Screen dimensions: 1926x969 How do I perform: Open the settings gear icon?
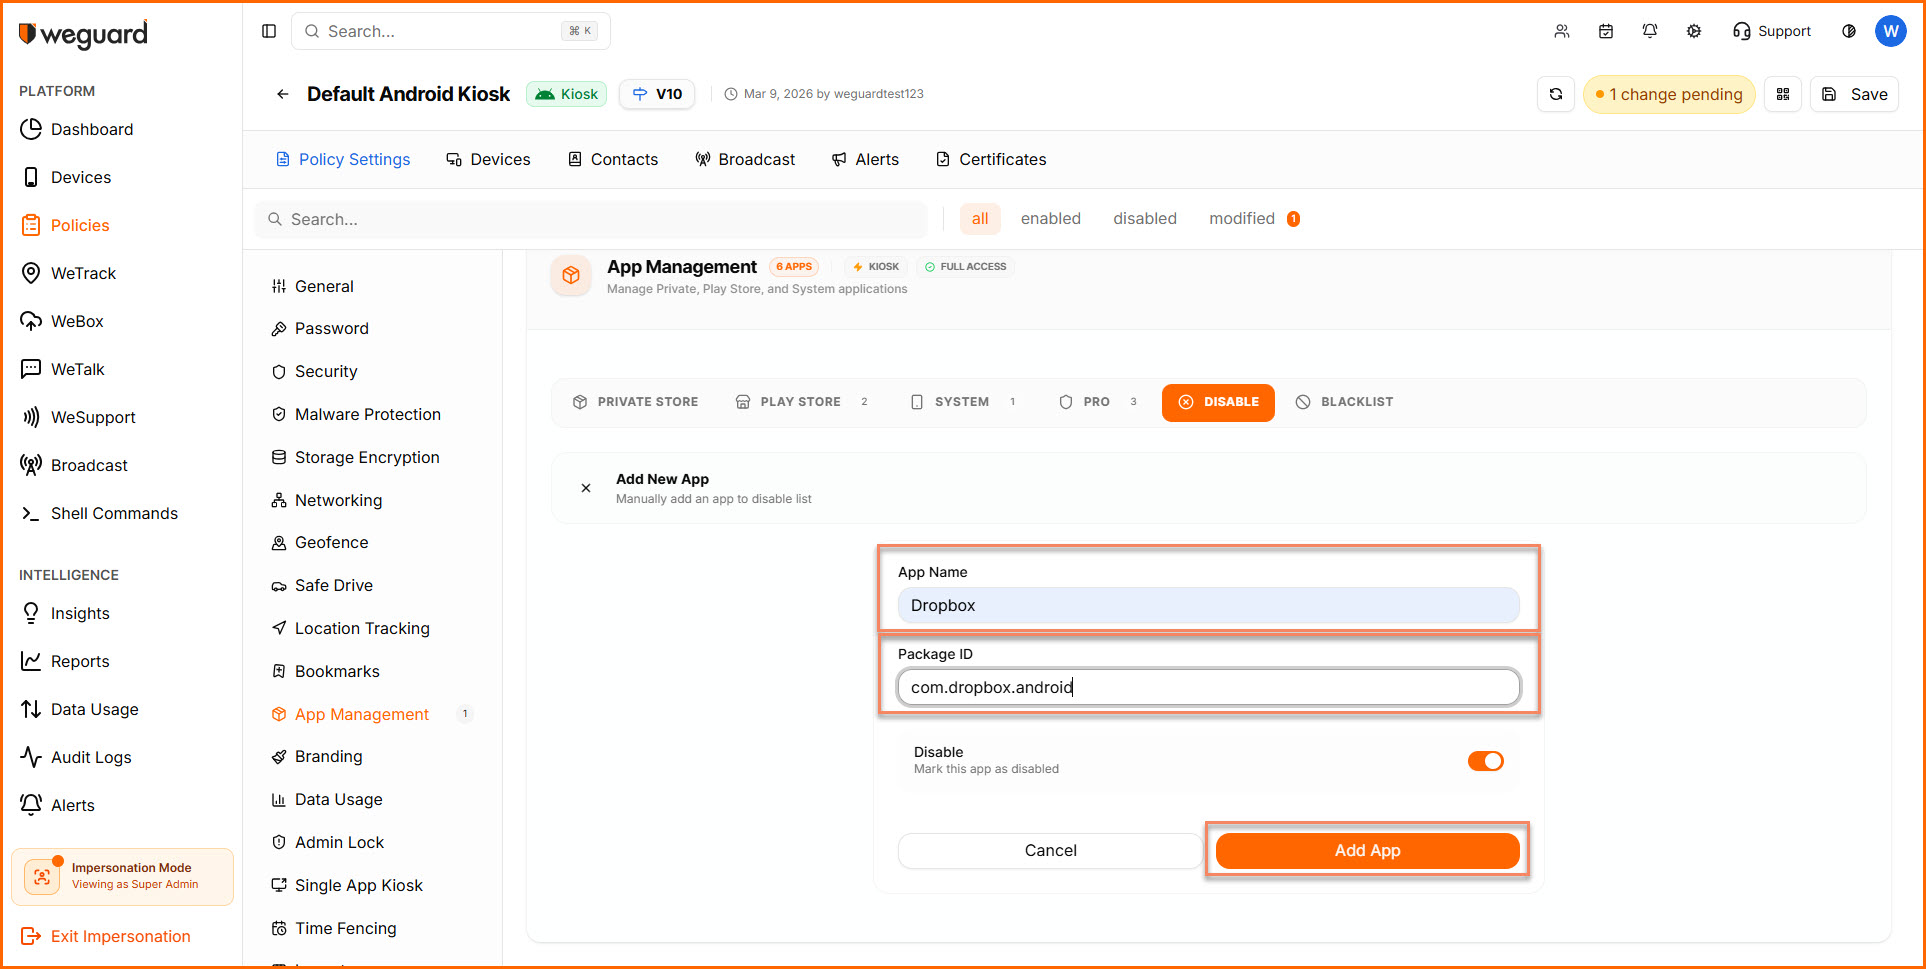coord(1693,31)
